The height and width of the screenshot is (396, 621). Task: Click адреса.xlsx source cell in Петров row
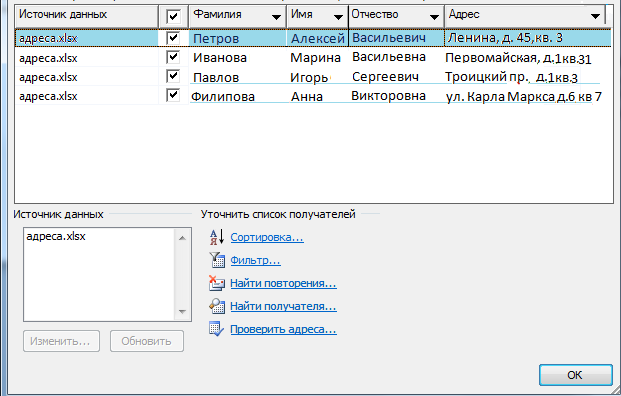click(48, 38)
